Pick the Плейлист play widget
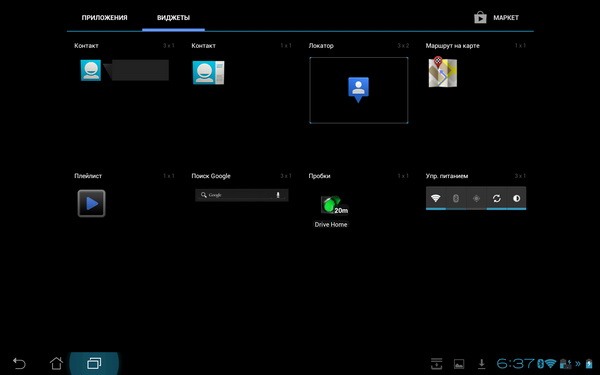Image resolution: width=600 pixels, height=375 pixels. click(x=91, y=203)
